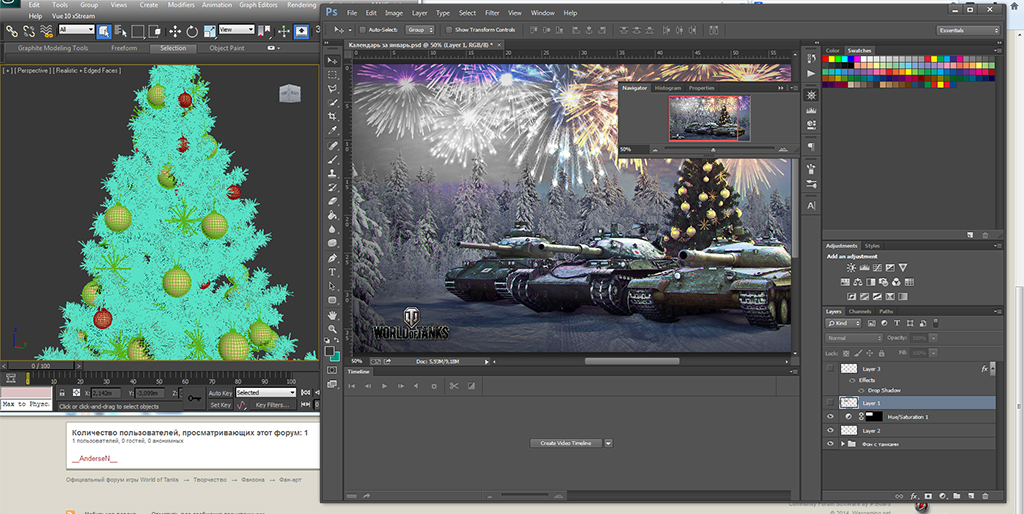Click Select by Name in 3ds Max
The width and height of the screenshot is (1024, 514).
(x=121, y=31)
